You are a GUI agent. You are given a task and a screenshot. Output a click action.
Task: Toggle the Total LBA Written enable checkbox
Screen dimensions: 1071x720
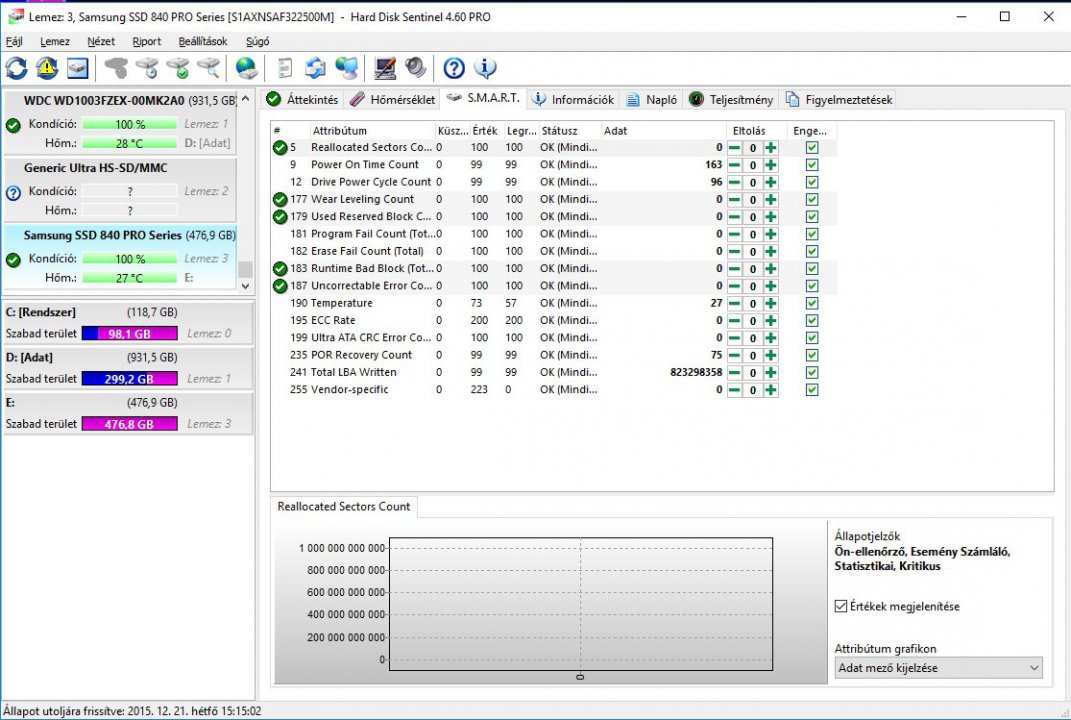click(811, 372)
